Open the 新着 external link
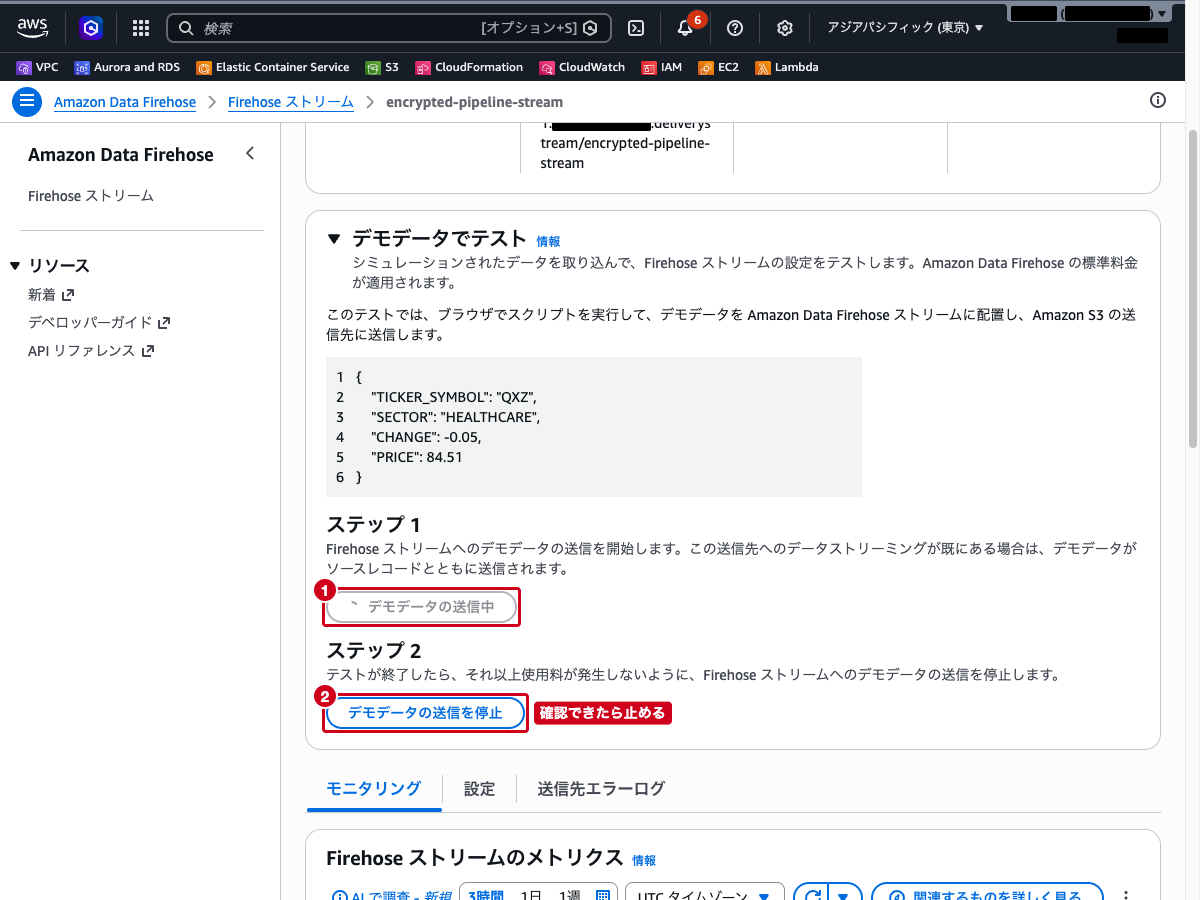1200x900 pixels. pyautogui.click(x=51, y=295)
